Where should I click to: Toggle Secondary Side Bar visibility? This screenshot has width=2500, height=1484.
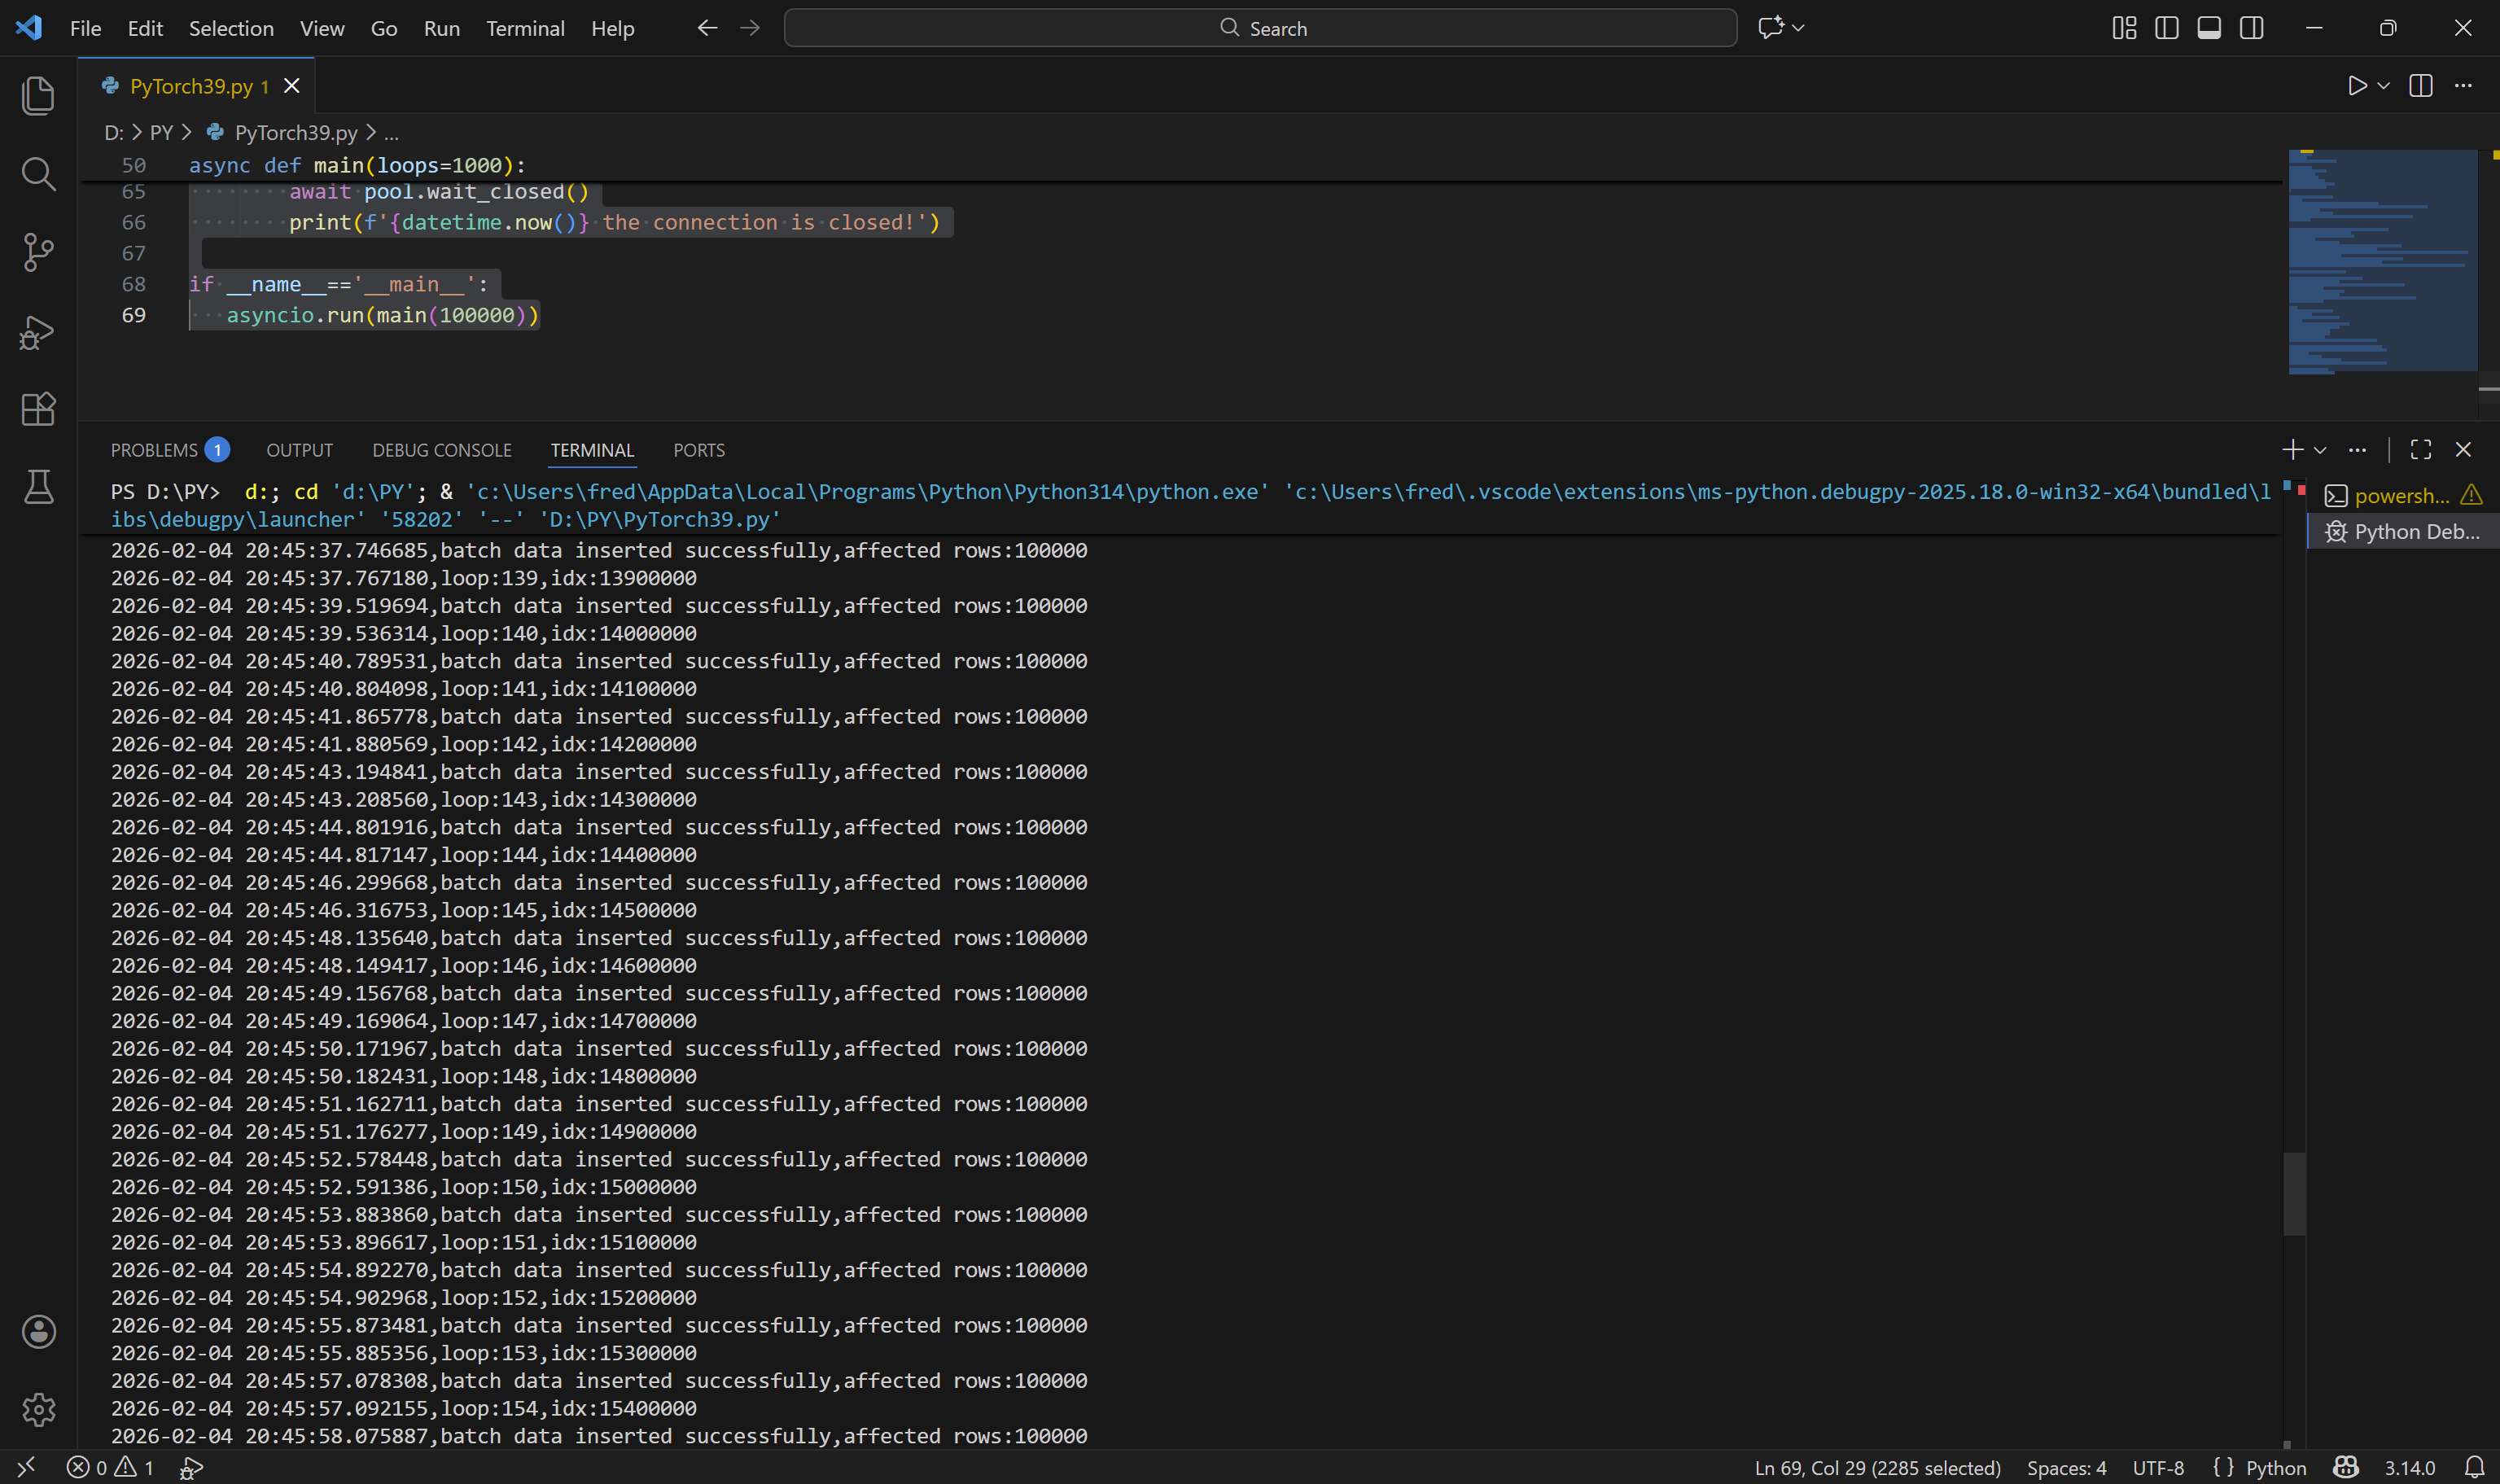tap(2251, 28)
